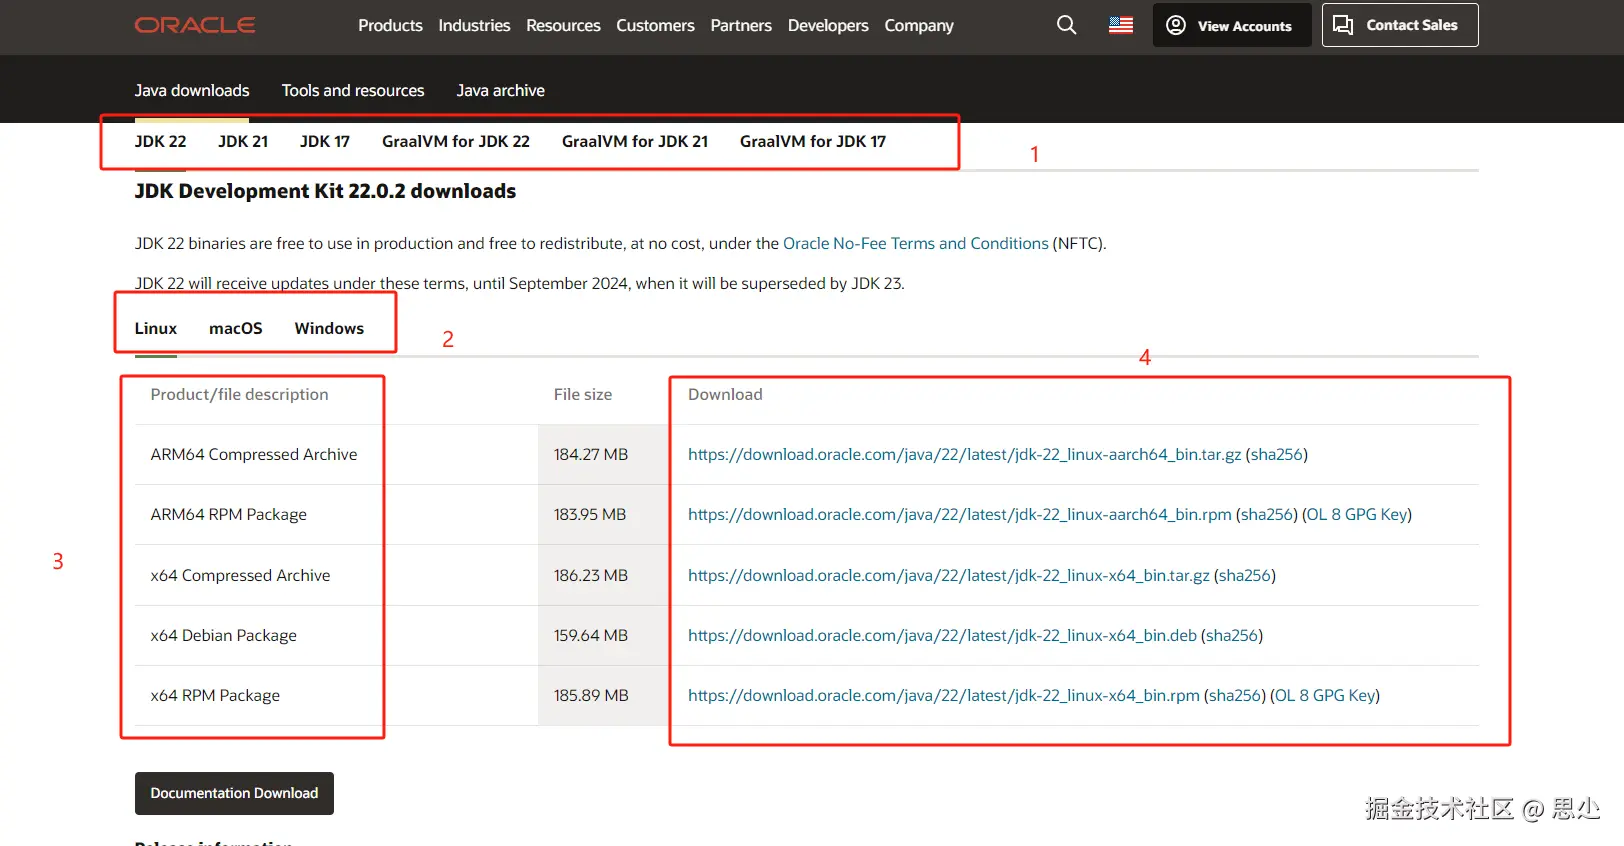1624x846 pixels.
Task: Select the JDK 17 tab
Action: [325, 141]
